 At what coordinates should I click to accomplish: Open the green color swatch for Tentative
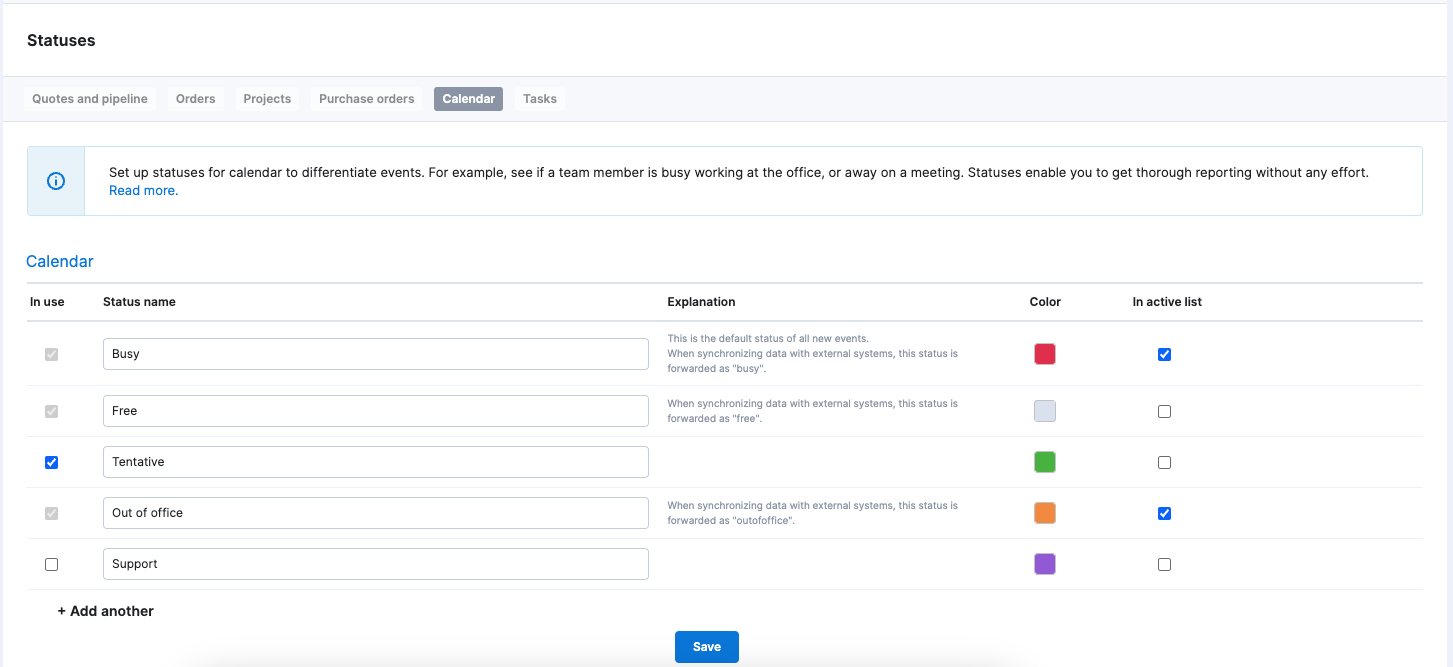pos(1045,462)
